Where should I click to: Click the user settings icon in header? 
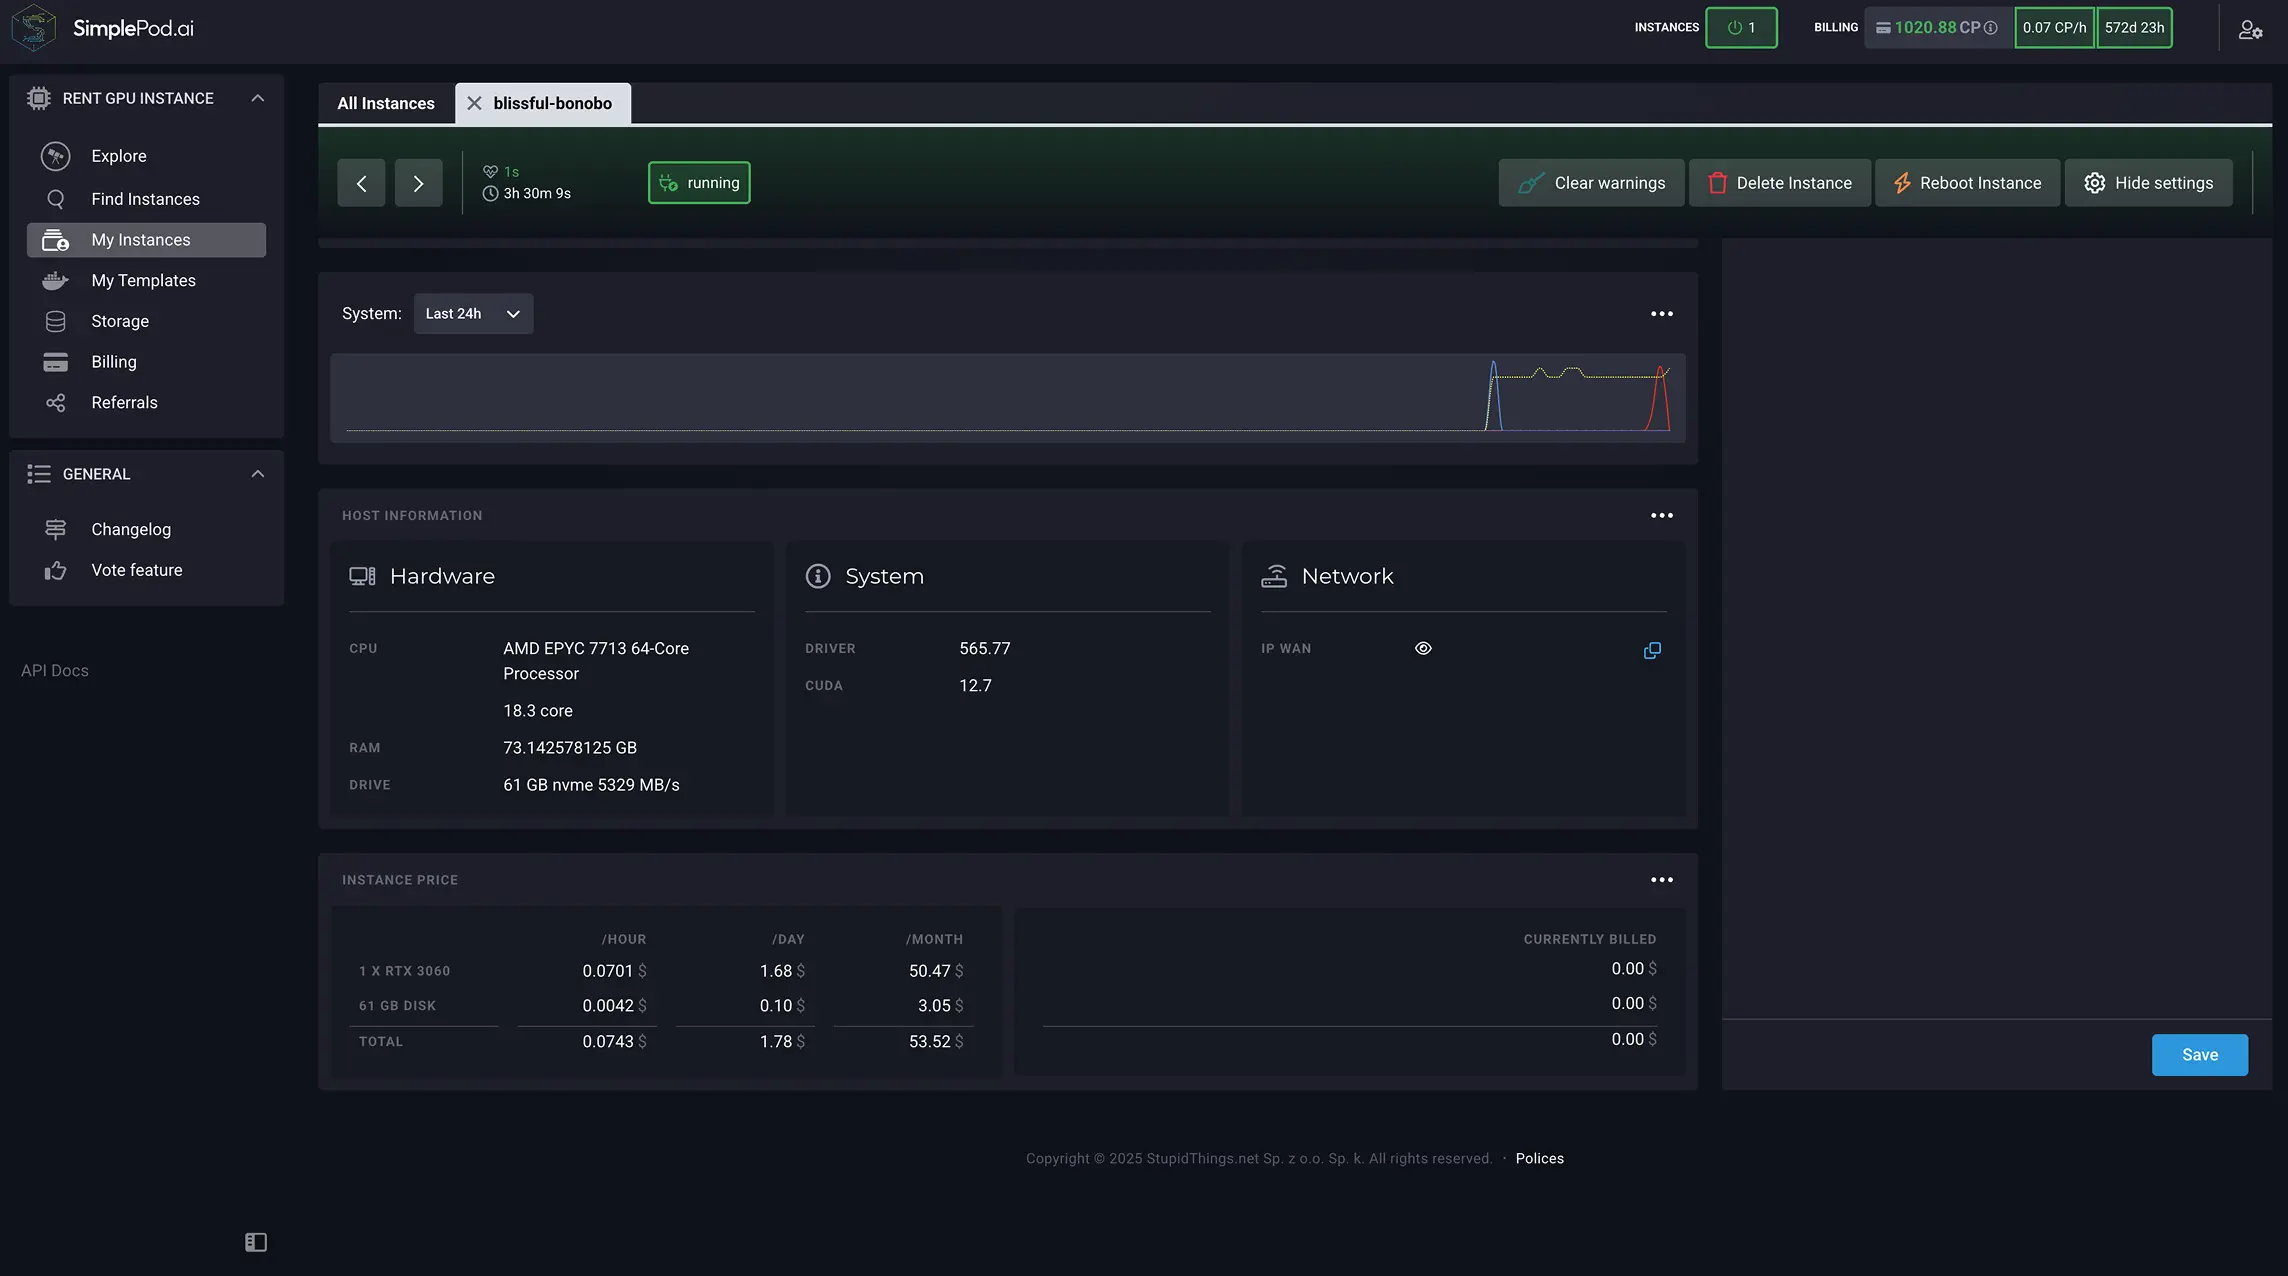pos(2250,29)
